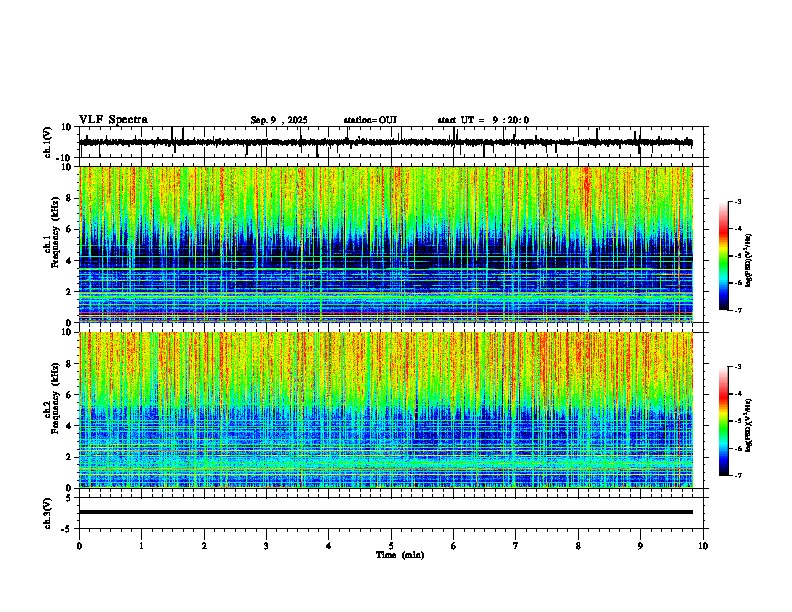Click the "ch.3(V)" axis label
Image resolution: width=792 pixels, height=612 pixels.
tap(48, 514)
